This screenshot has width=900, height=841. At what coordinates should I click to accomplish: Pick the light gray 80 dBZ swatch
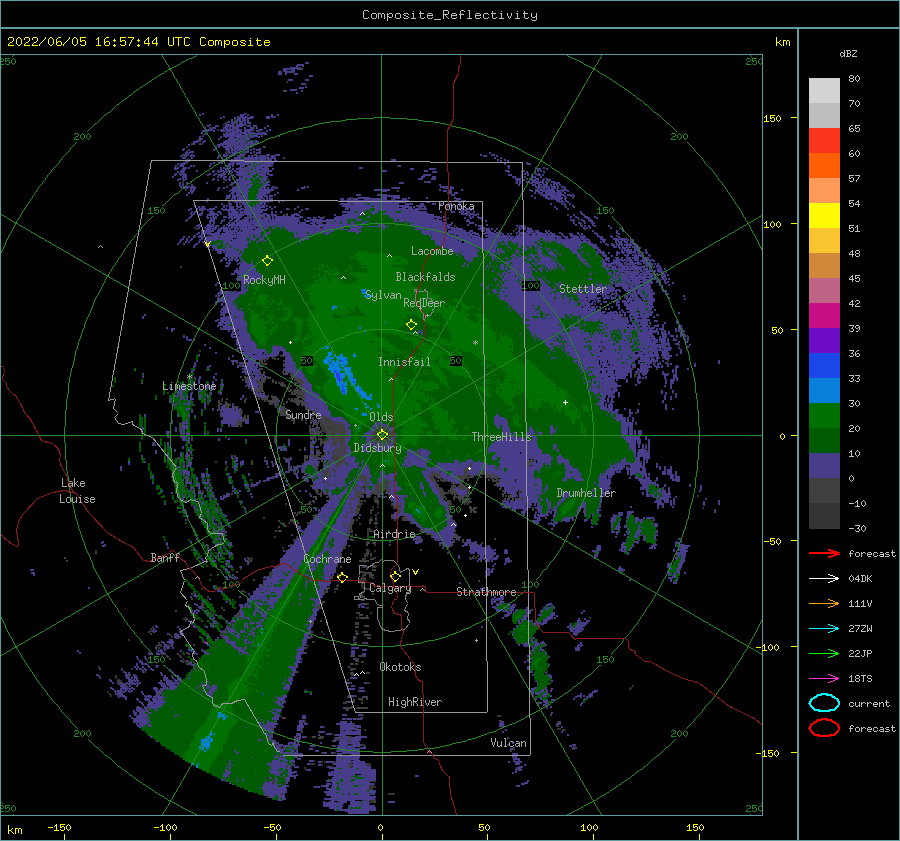point(824,90)
